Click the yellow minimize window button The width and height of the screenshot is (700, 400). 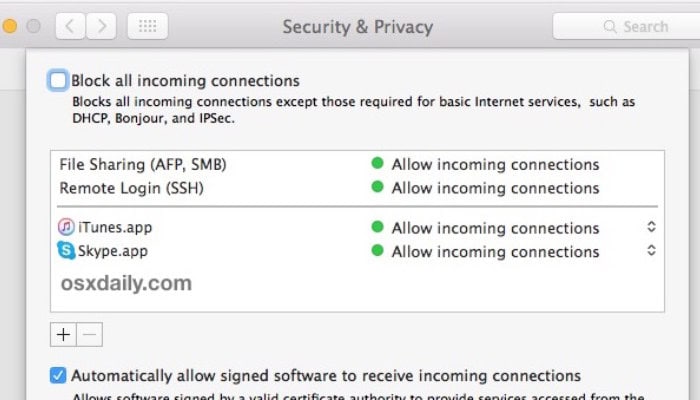coord(9,26)
